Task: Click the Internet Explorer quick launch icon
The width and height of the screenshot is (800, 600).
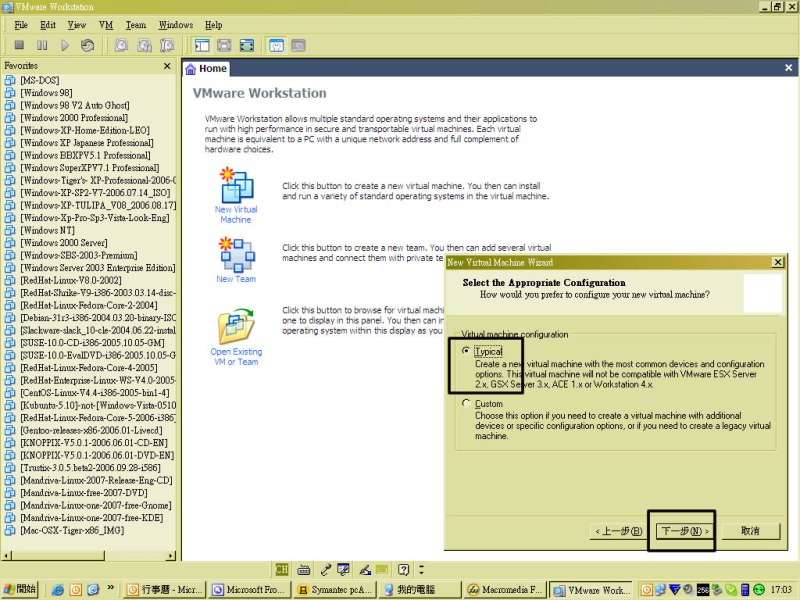Action: point(58,590)
